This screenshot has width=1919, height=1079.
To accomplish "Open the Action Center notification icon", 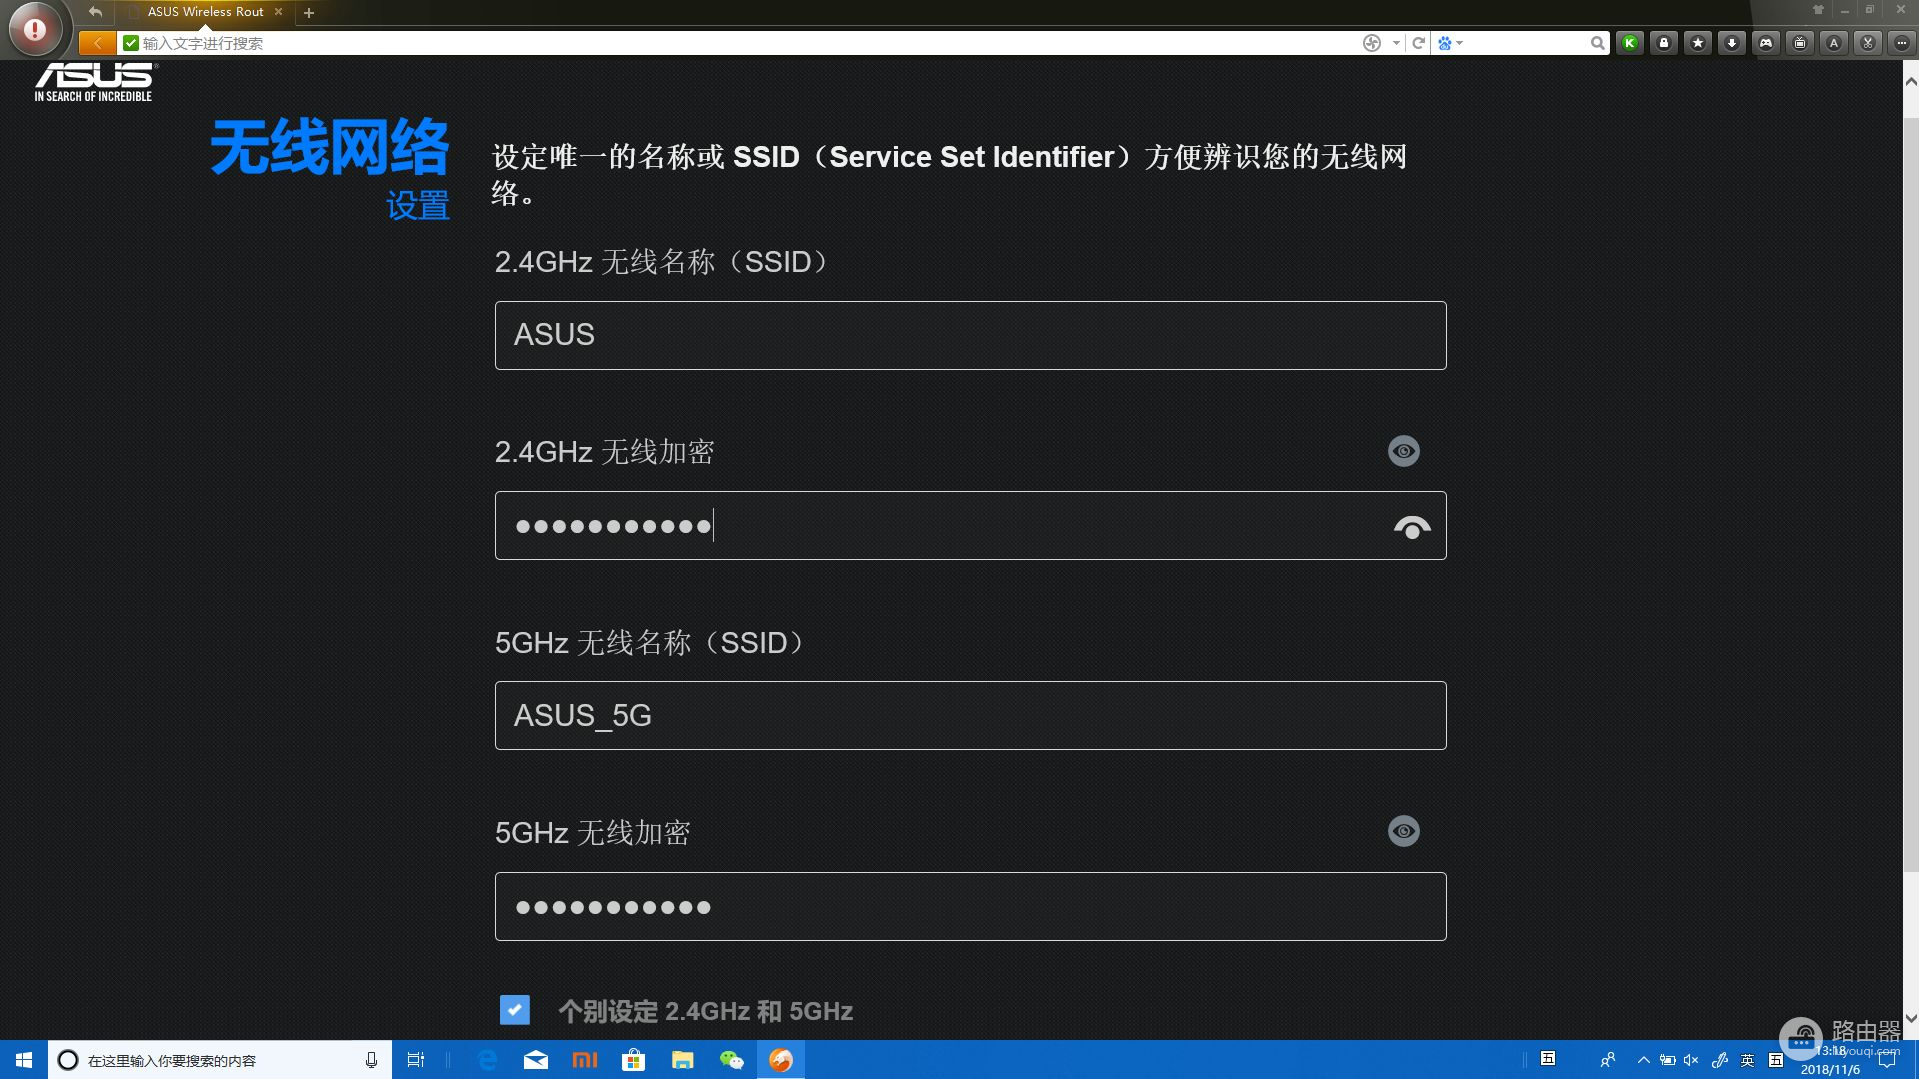I will pyautogui.click(x=1887, y=1060).
